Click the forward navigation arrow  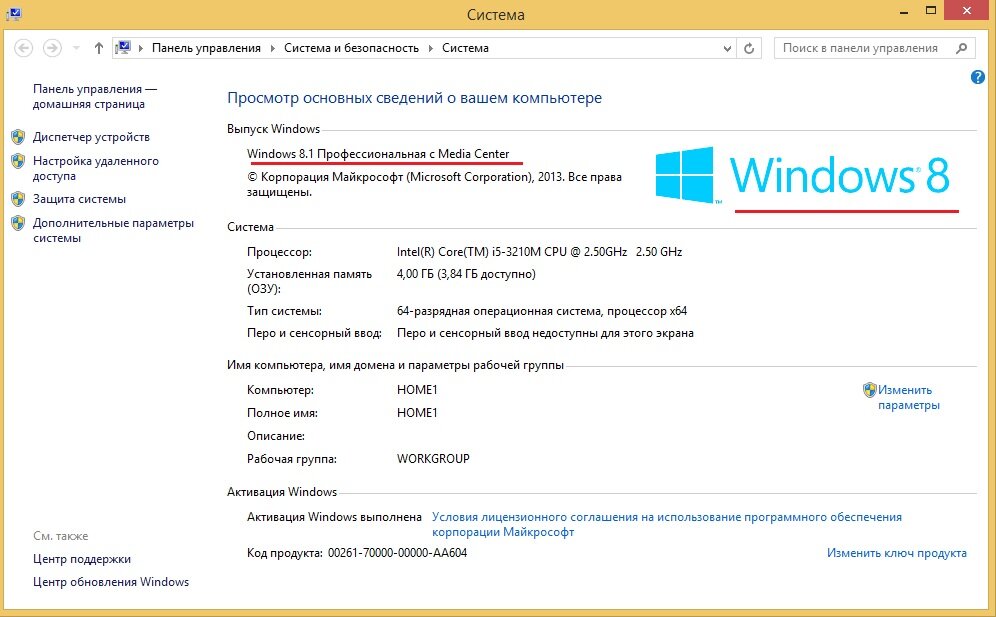pyautogui.click(x=52, y=48)
